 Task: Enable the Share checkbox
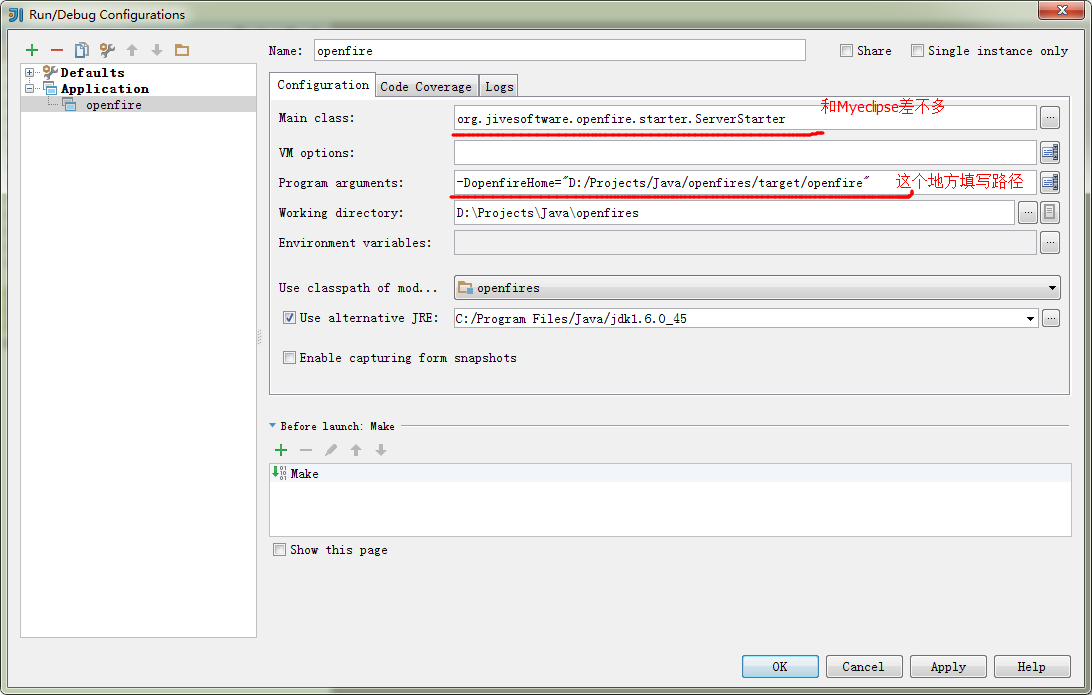[x=846, y=50]
